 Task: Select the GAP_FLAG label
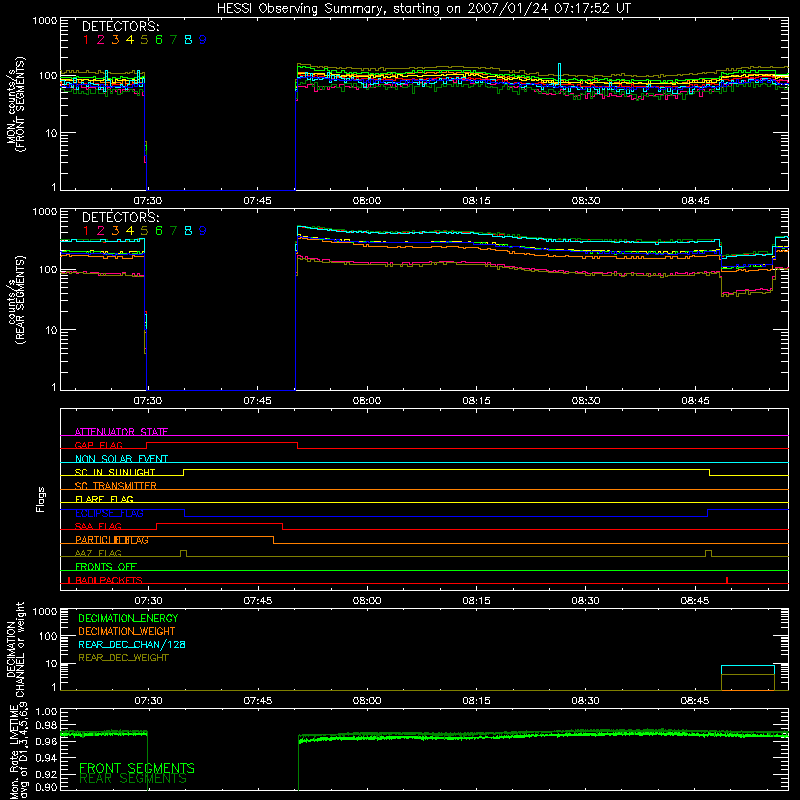click(98, 445)
